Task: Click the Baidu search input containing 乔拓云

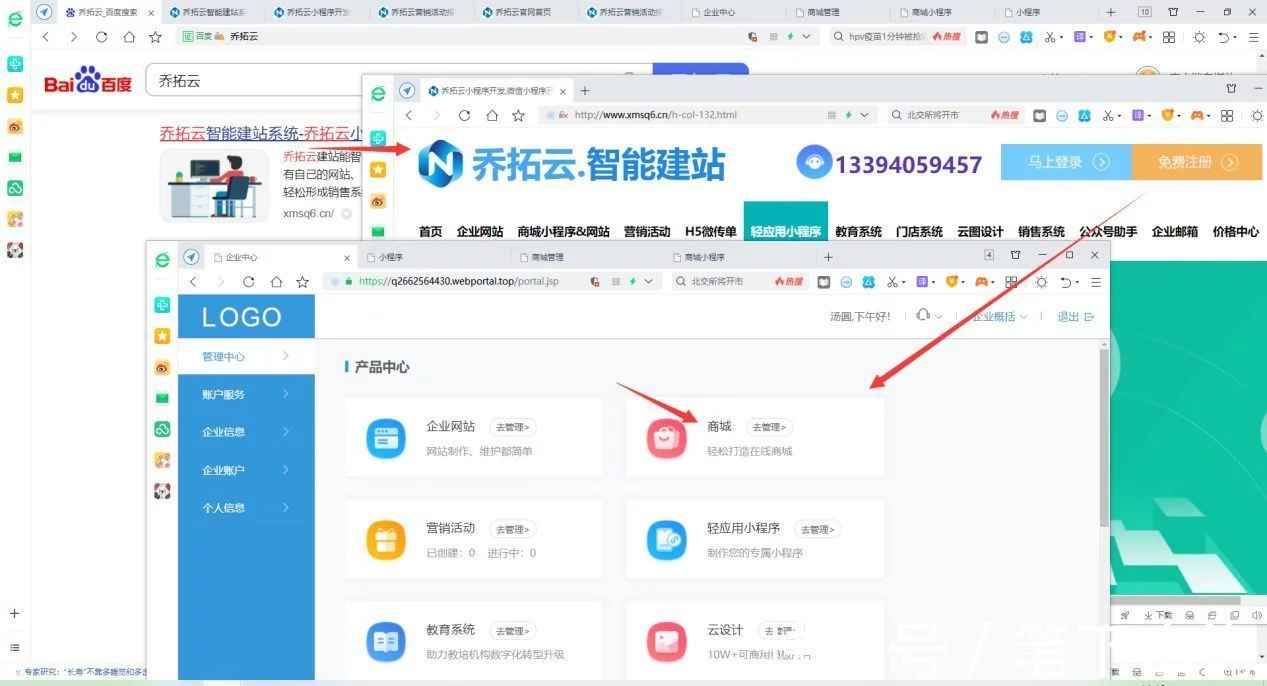Action: click(x=398, y=81)
